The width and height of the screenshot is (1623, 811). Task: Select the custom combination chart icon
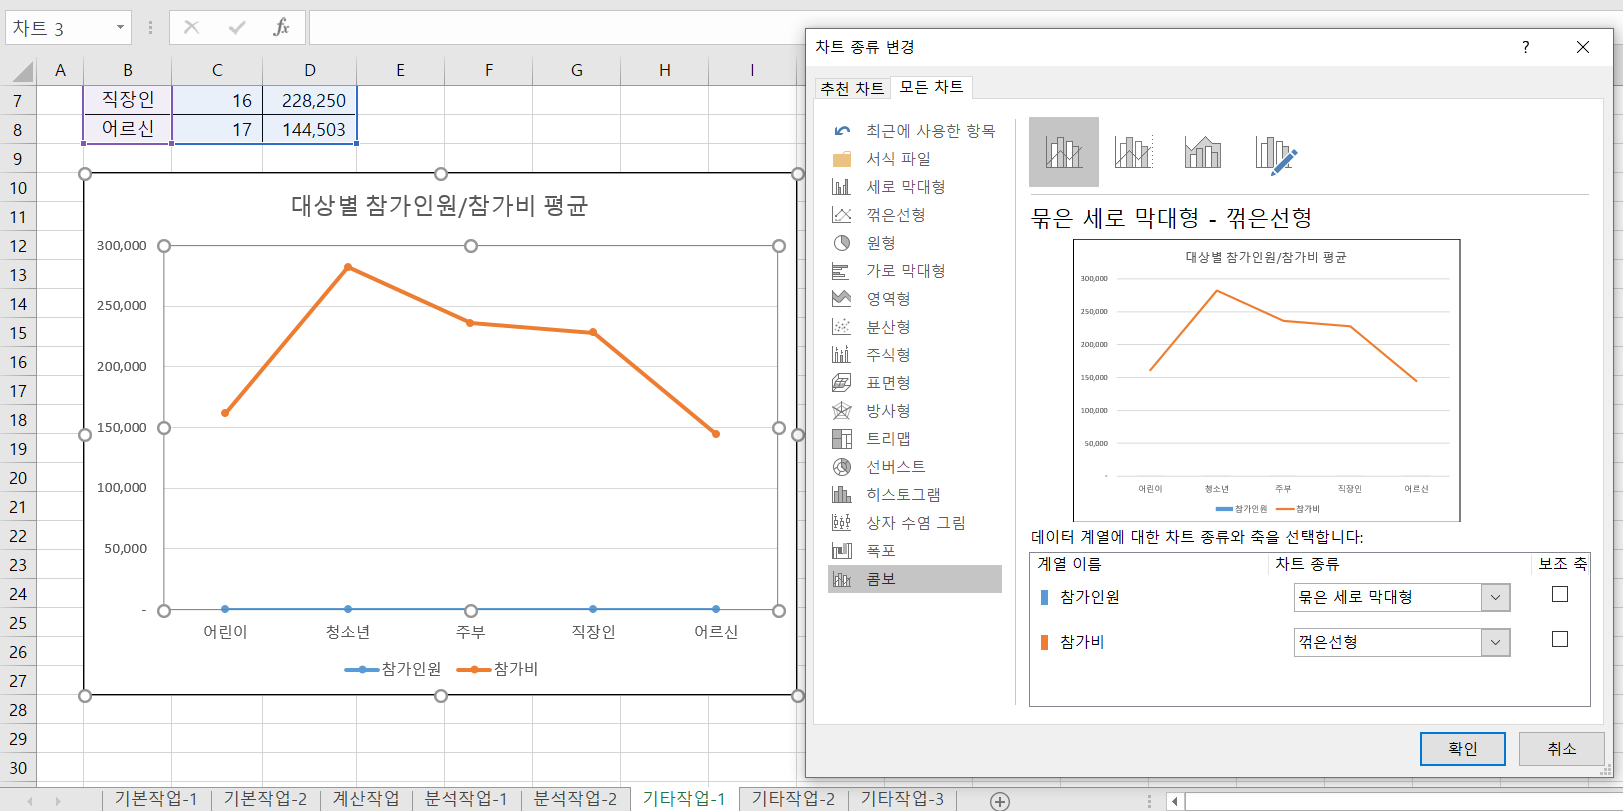coord(1275,153)
